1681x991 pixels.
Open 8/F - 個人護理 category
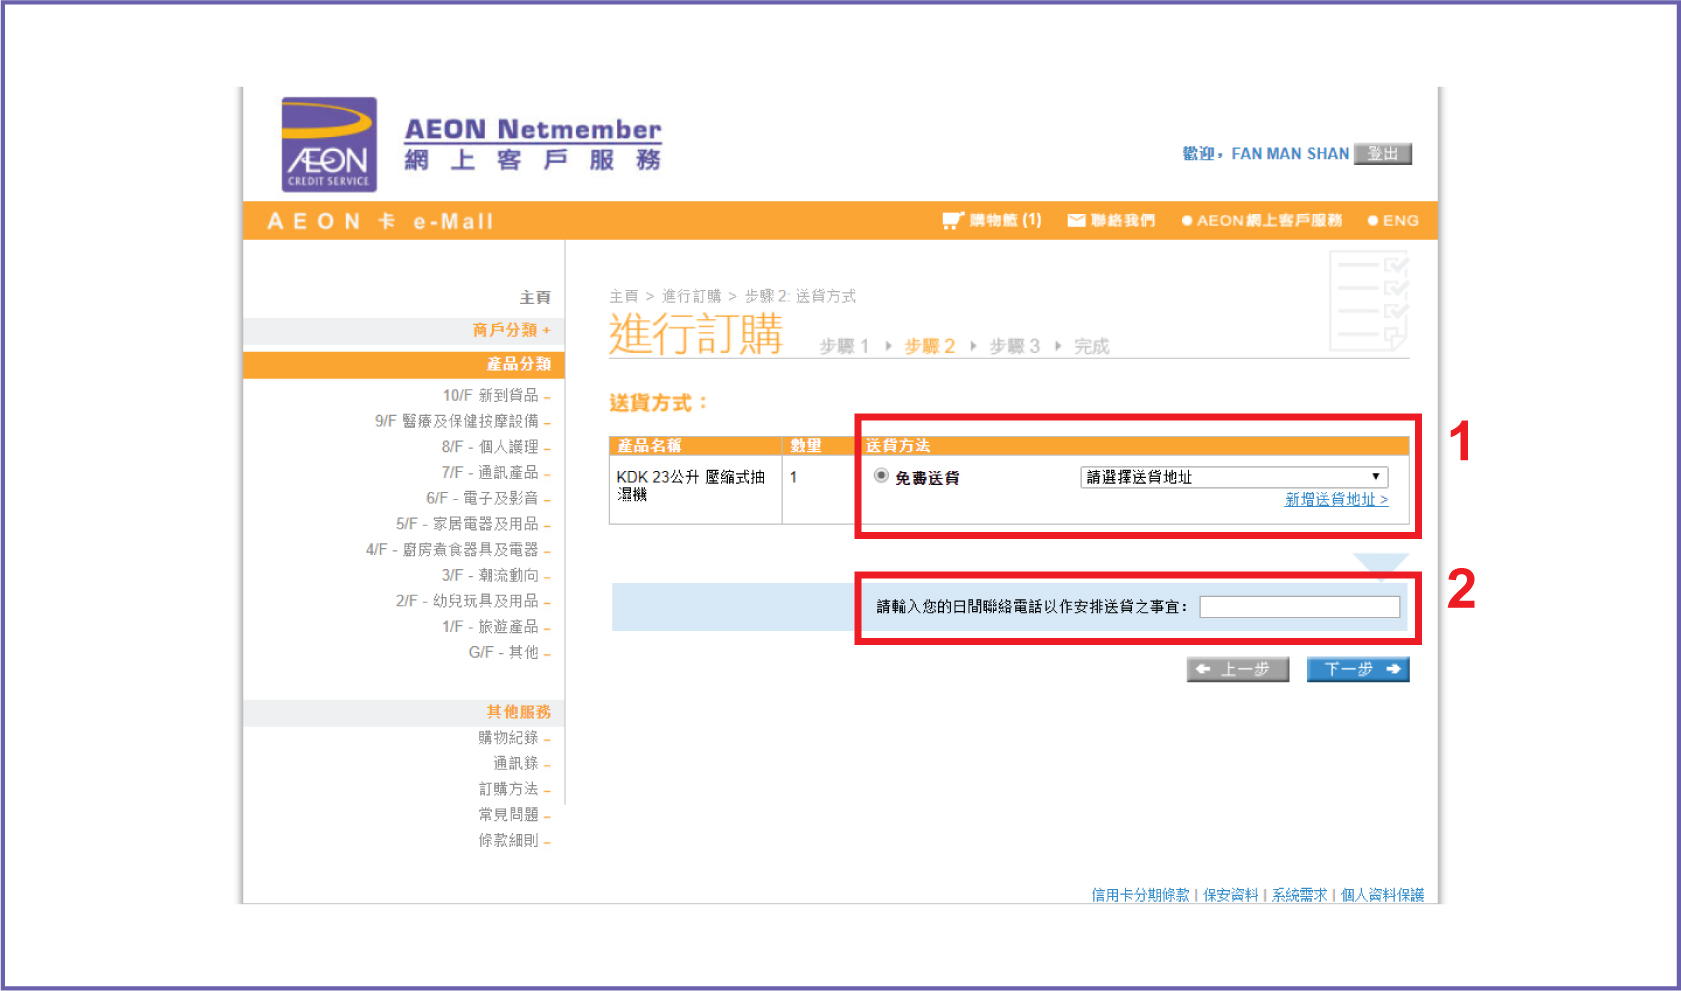(496, 447)
